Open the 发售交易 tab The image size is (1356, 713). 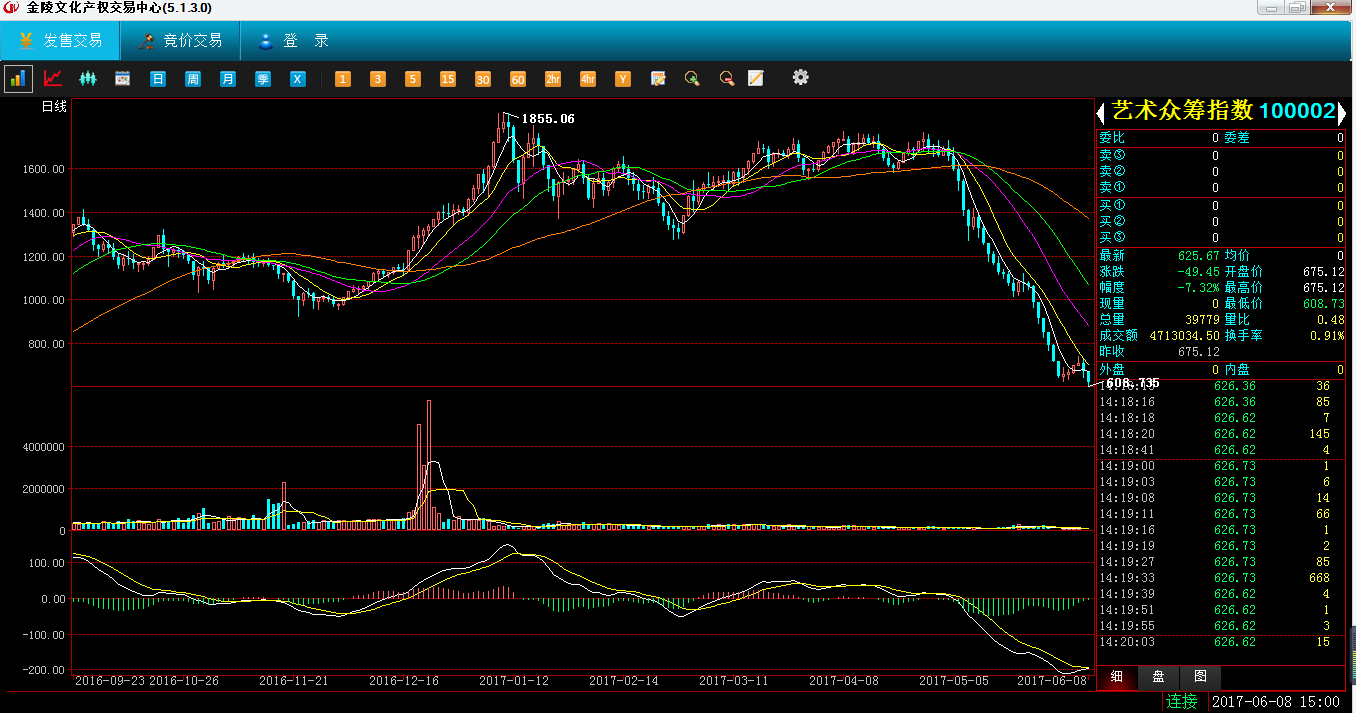tap(60, 41)
